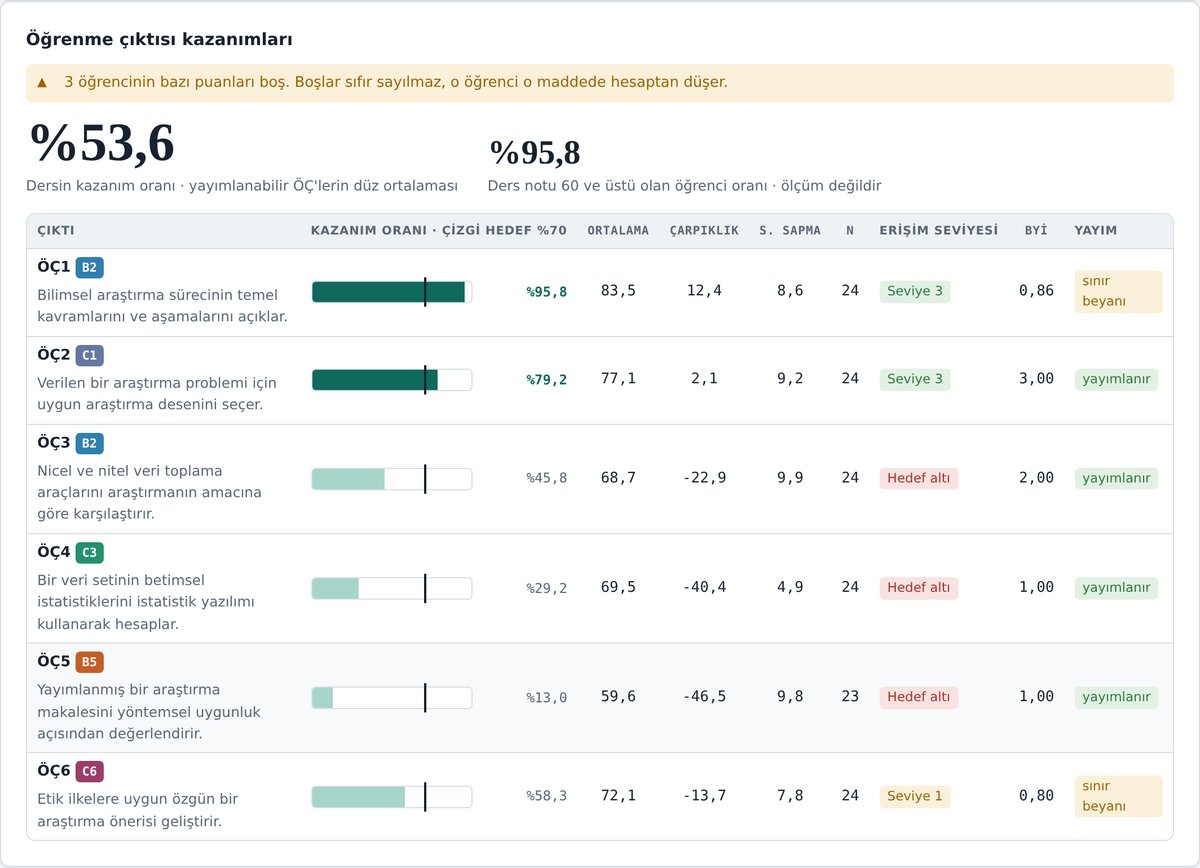
Task: Click the sınır beyanı tag in the ÖÇ6 row
Action: pyautogui.click(x=1118, y=797)
